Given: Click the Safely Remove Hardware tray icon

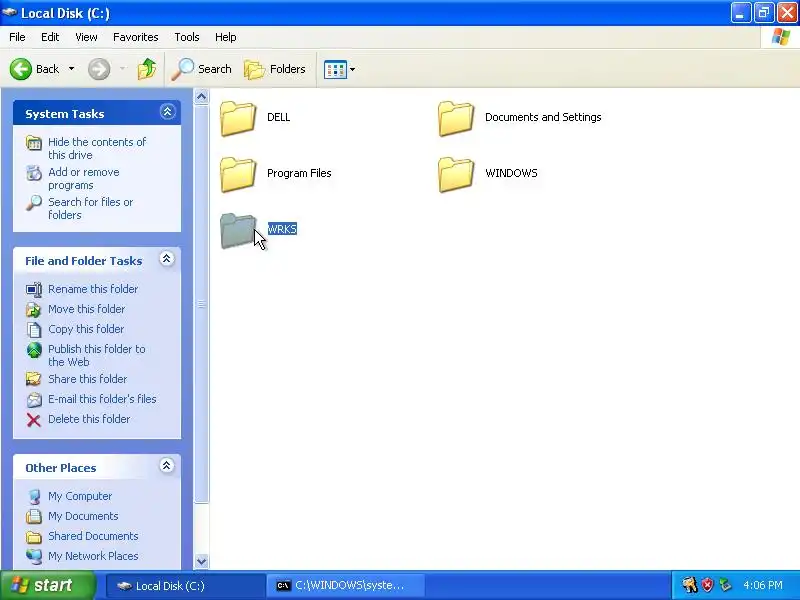Looking at the screenshot, I should click(725, 585).
